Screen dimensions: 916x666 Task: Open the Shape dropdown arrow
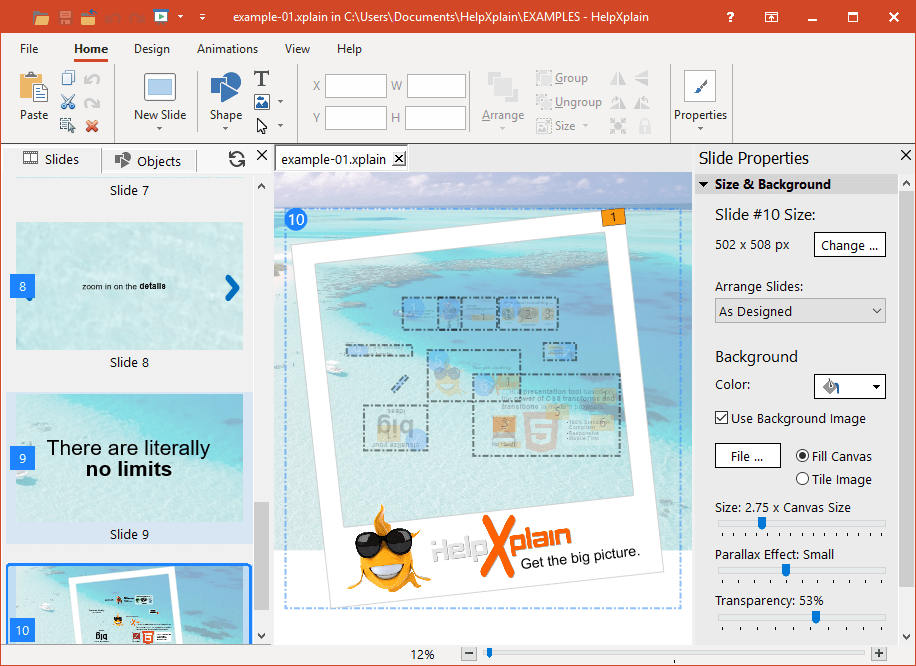point(225,129)
